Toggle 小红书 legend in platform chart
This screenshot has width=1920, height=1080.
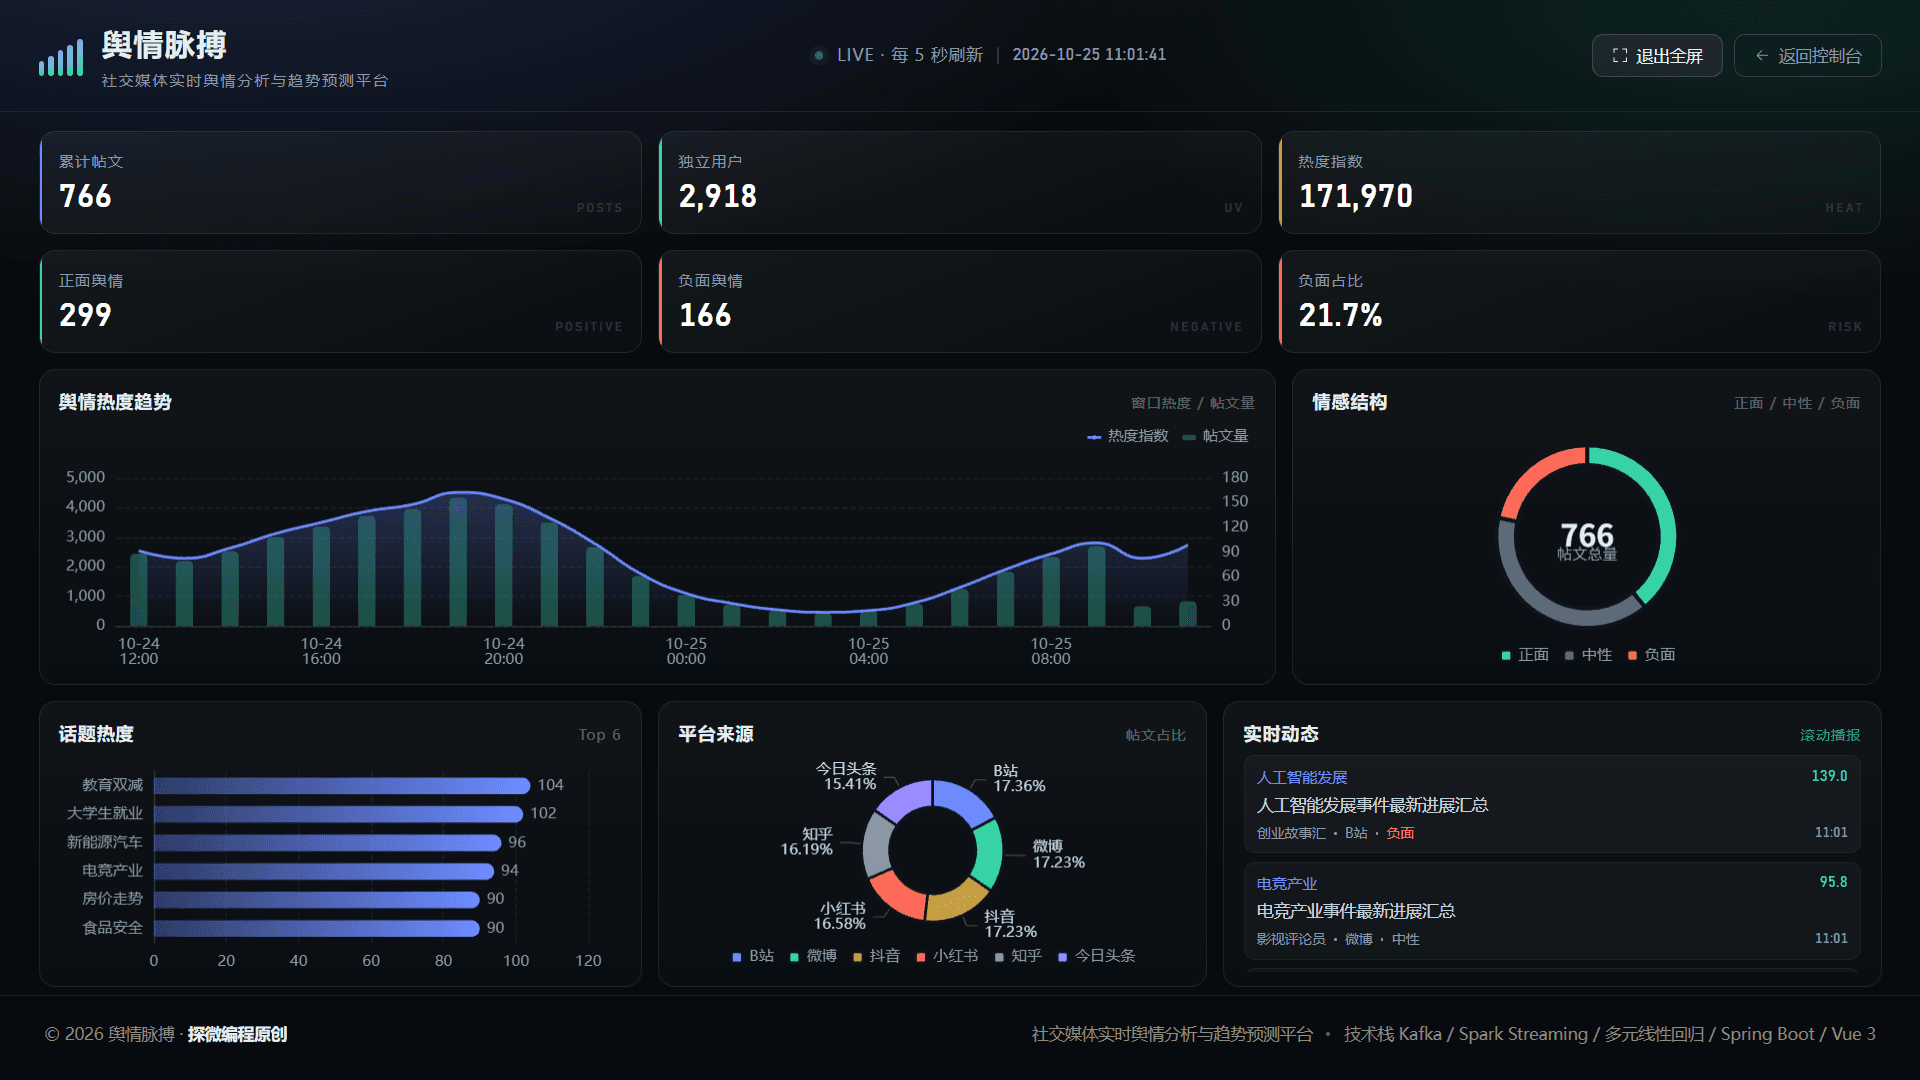[947, 956]
